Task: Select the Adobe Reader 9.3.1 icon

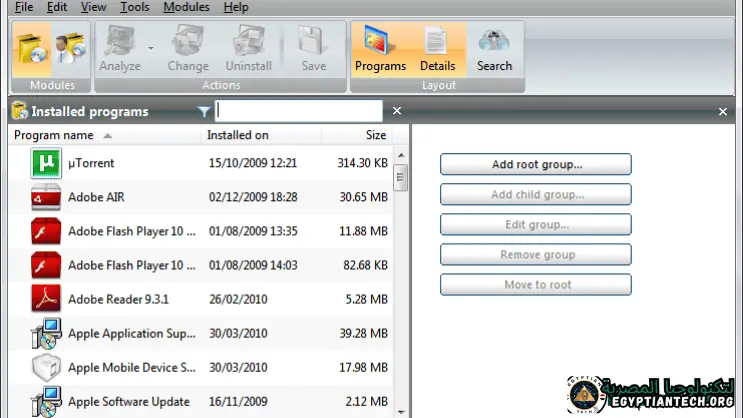Action: (x=46, y=299)
